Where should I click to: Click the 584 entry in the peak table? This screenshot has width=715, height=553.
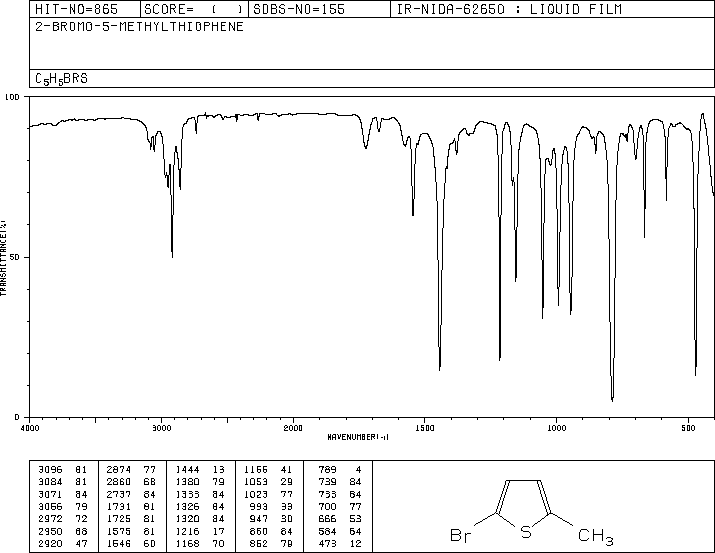click(x=327, y=532)
